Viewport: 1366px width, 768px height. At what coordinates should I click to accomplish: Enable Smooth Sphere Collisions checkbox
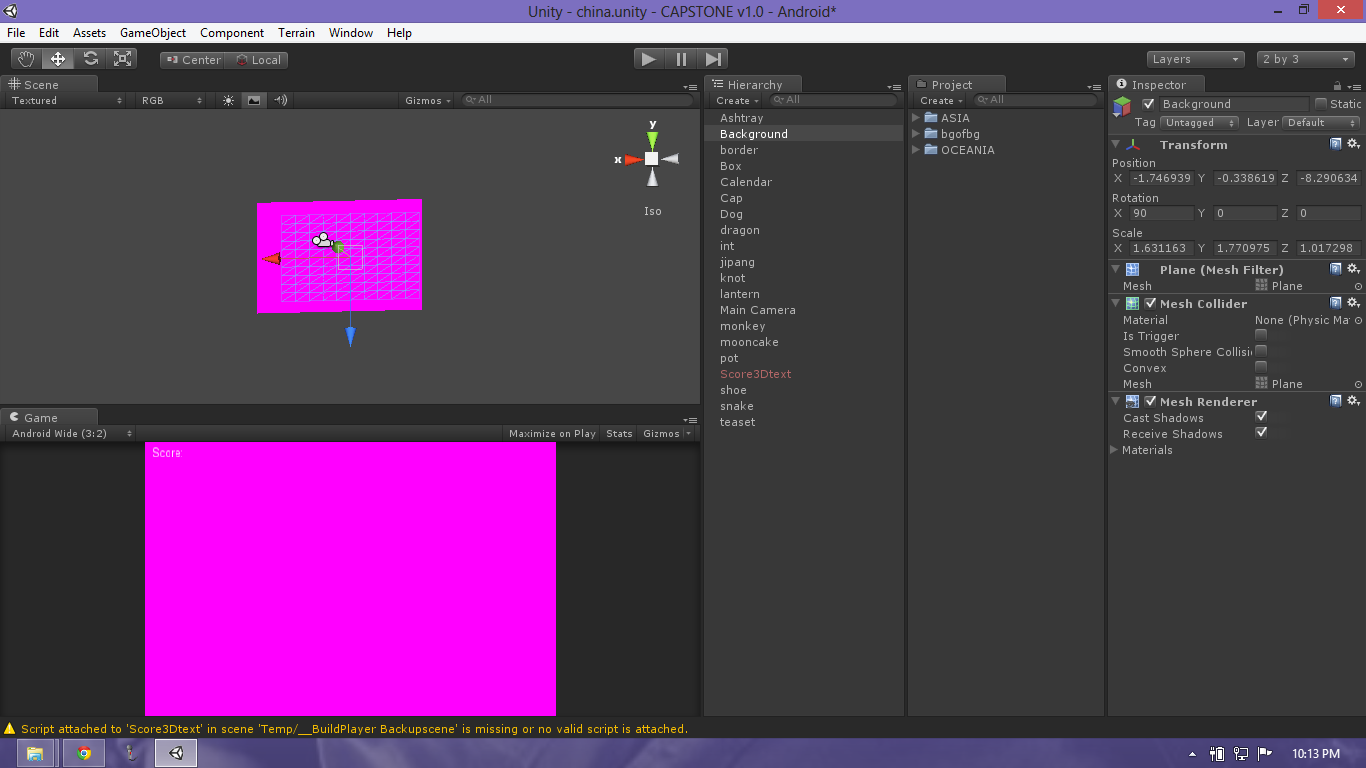tap(1261, 352)
